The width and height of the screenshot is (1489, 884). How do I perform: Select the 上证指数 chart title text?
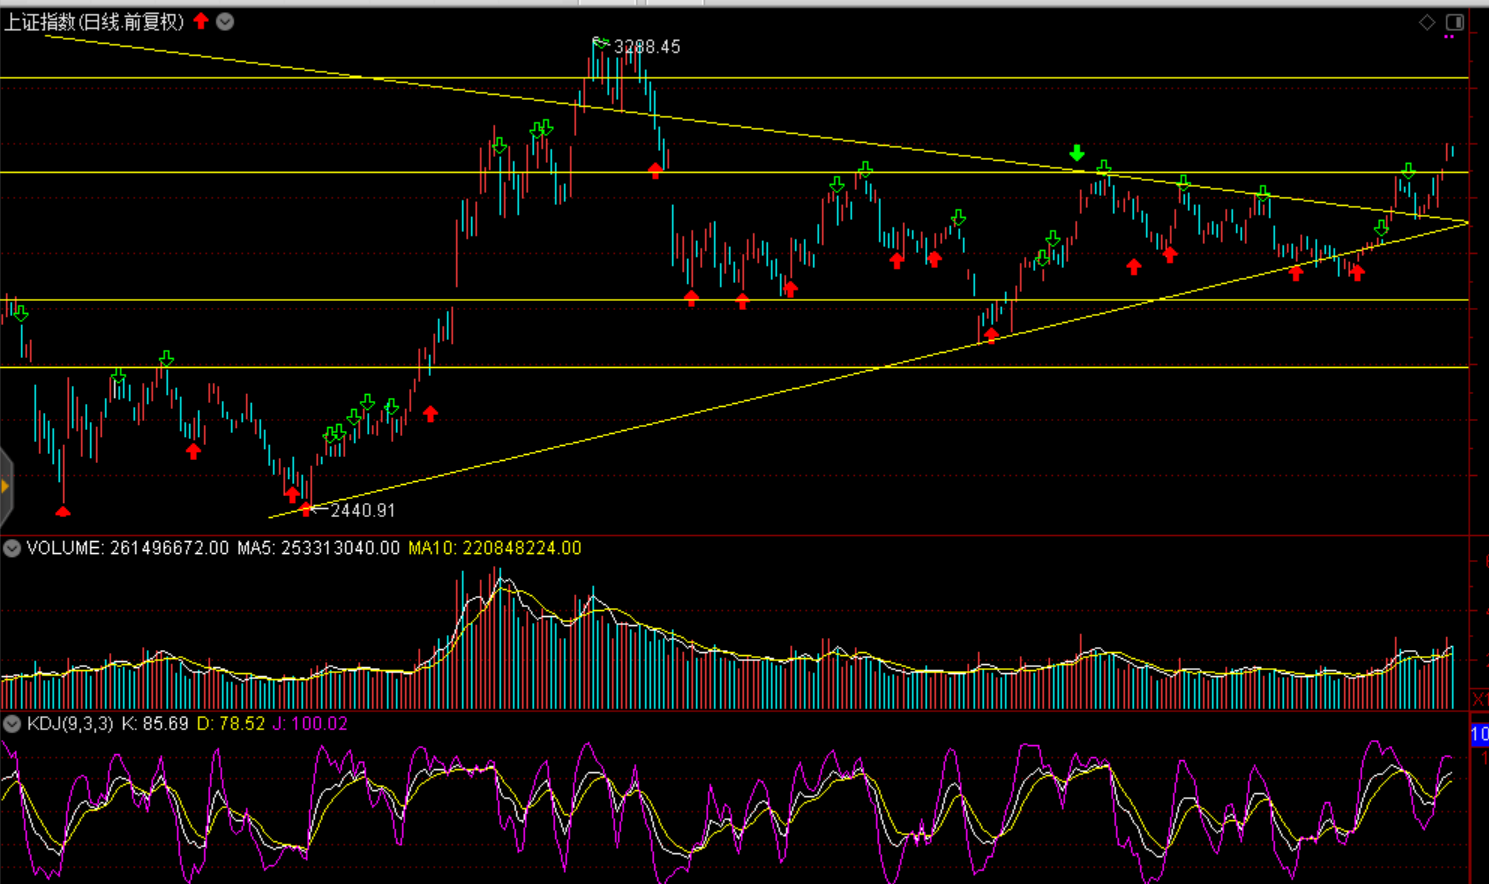click(x=94, y=21)
